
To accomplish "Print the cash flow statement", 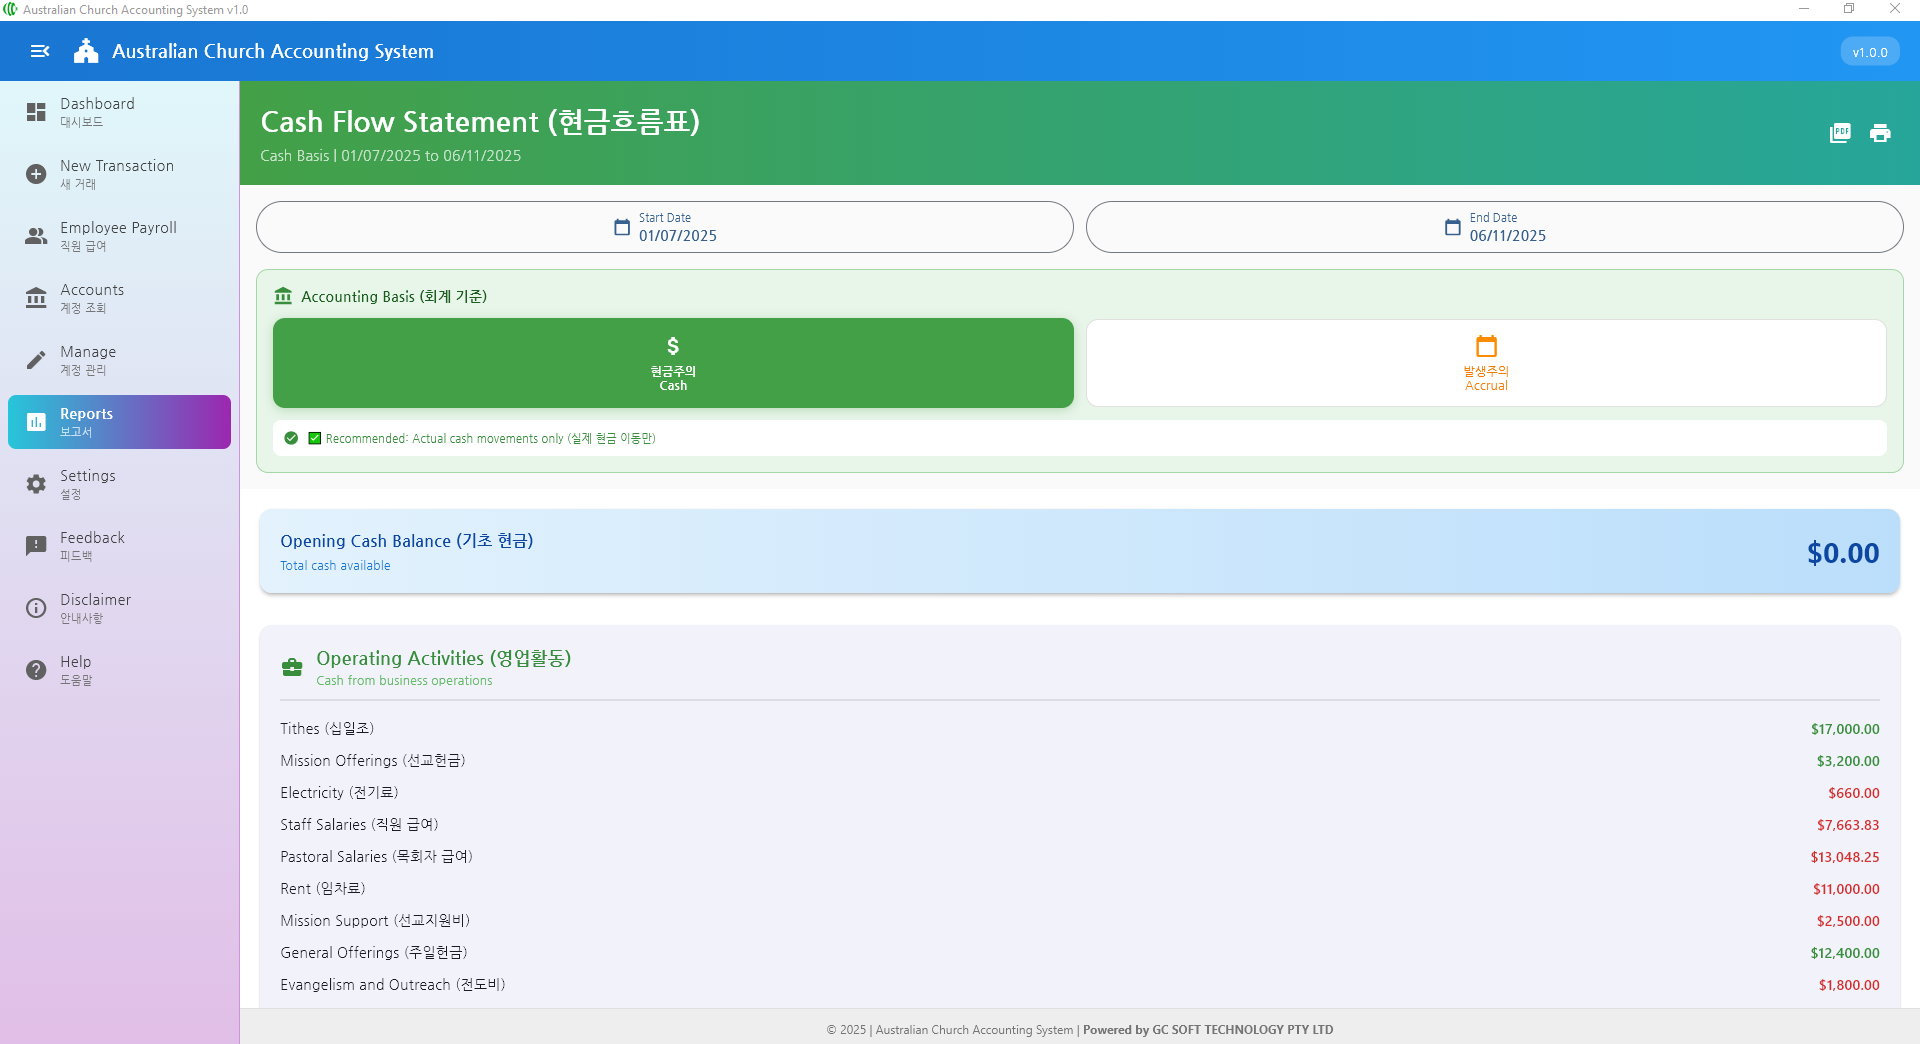I will [x=1880, y=133].
